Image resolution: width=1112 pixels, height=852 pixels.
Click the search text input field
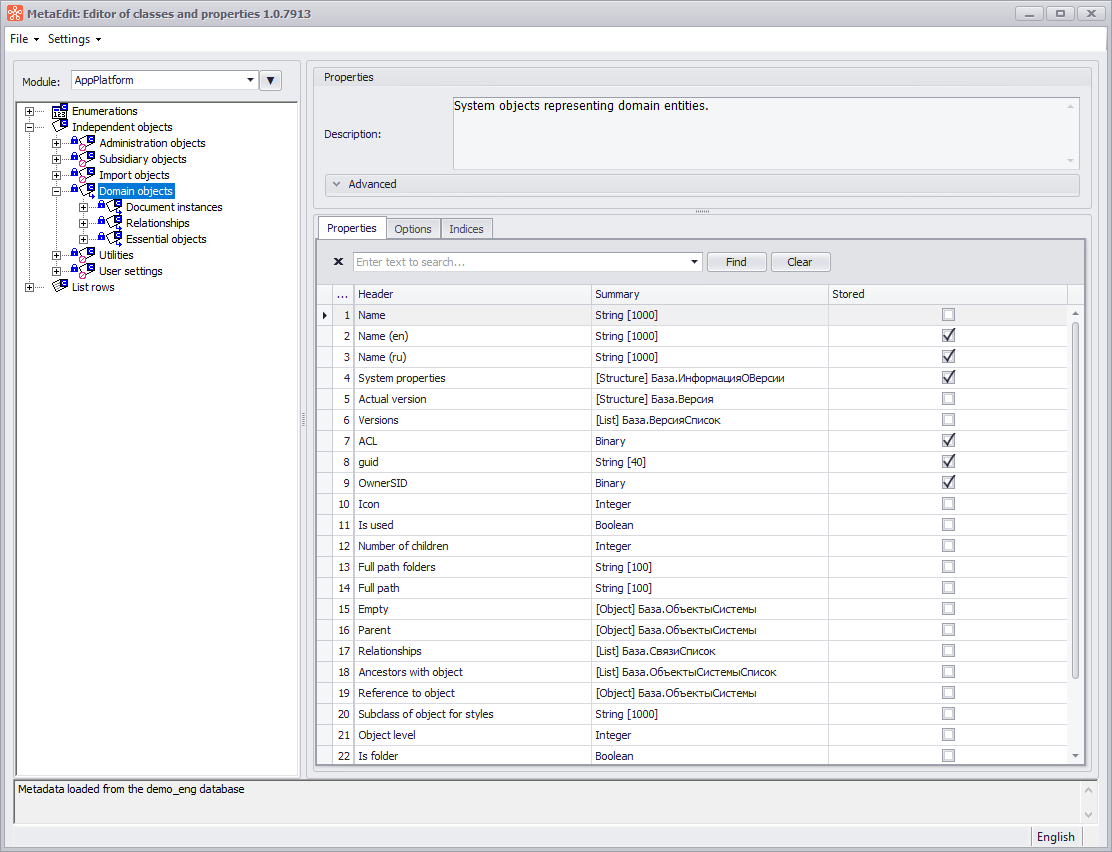520,262
